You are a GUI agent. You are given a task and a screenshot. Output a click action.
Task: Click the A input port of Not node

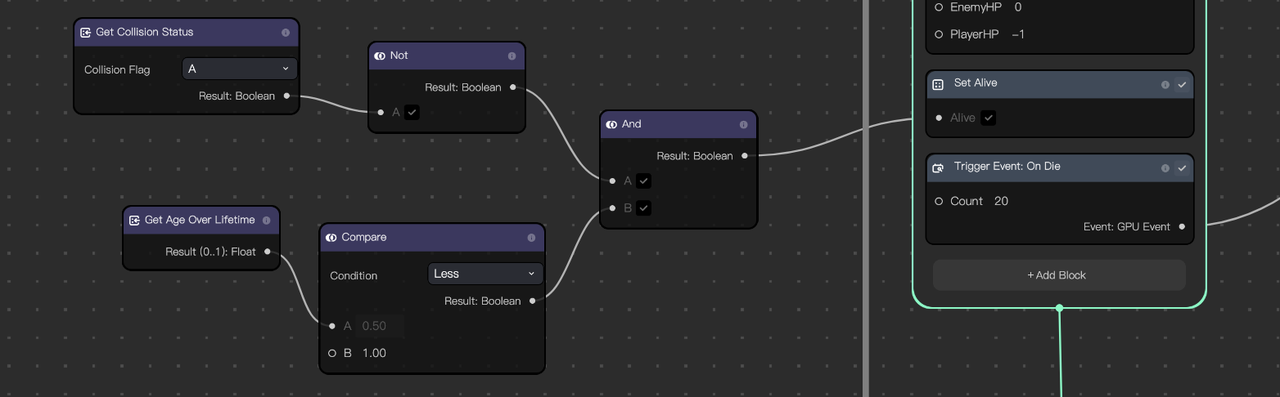point(381,113)
